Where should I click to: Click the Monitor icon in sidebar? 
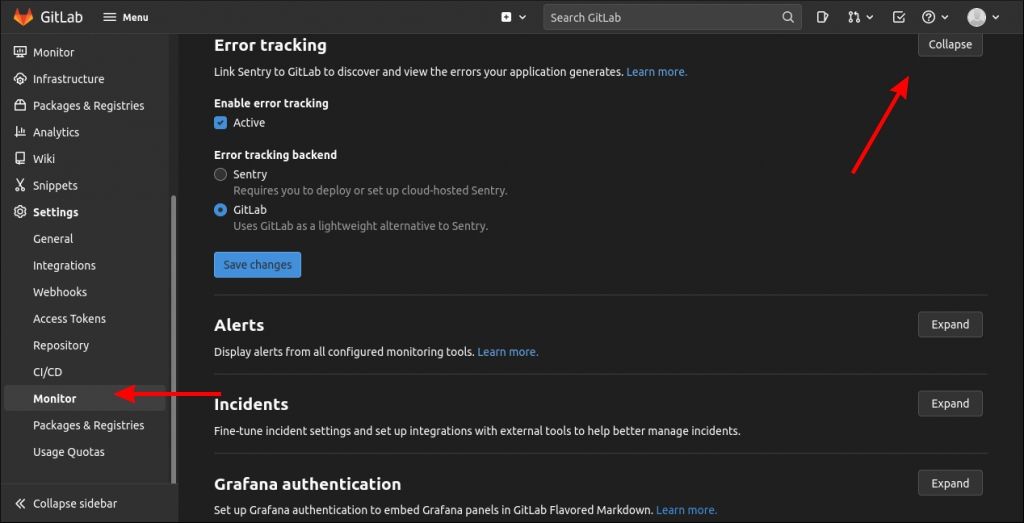point(20,52)
